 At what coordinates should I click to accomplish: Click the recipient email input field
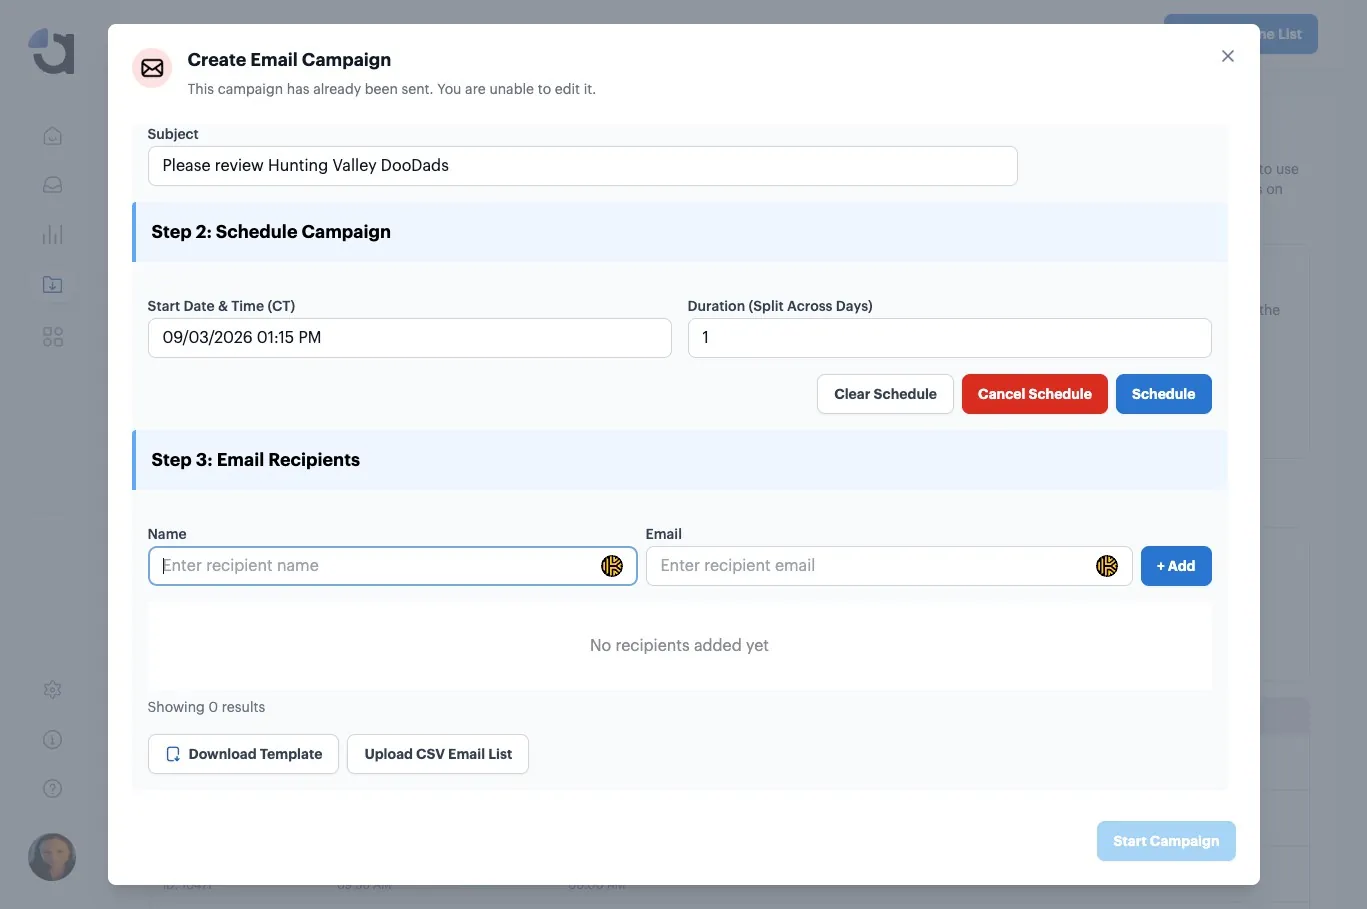tap(888, 566)
